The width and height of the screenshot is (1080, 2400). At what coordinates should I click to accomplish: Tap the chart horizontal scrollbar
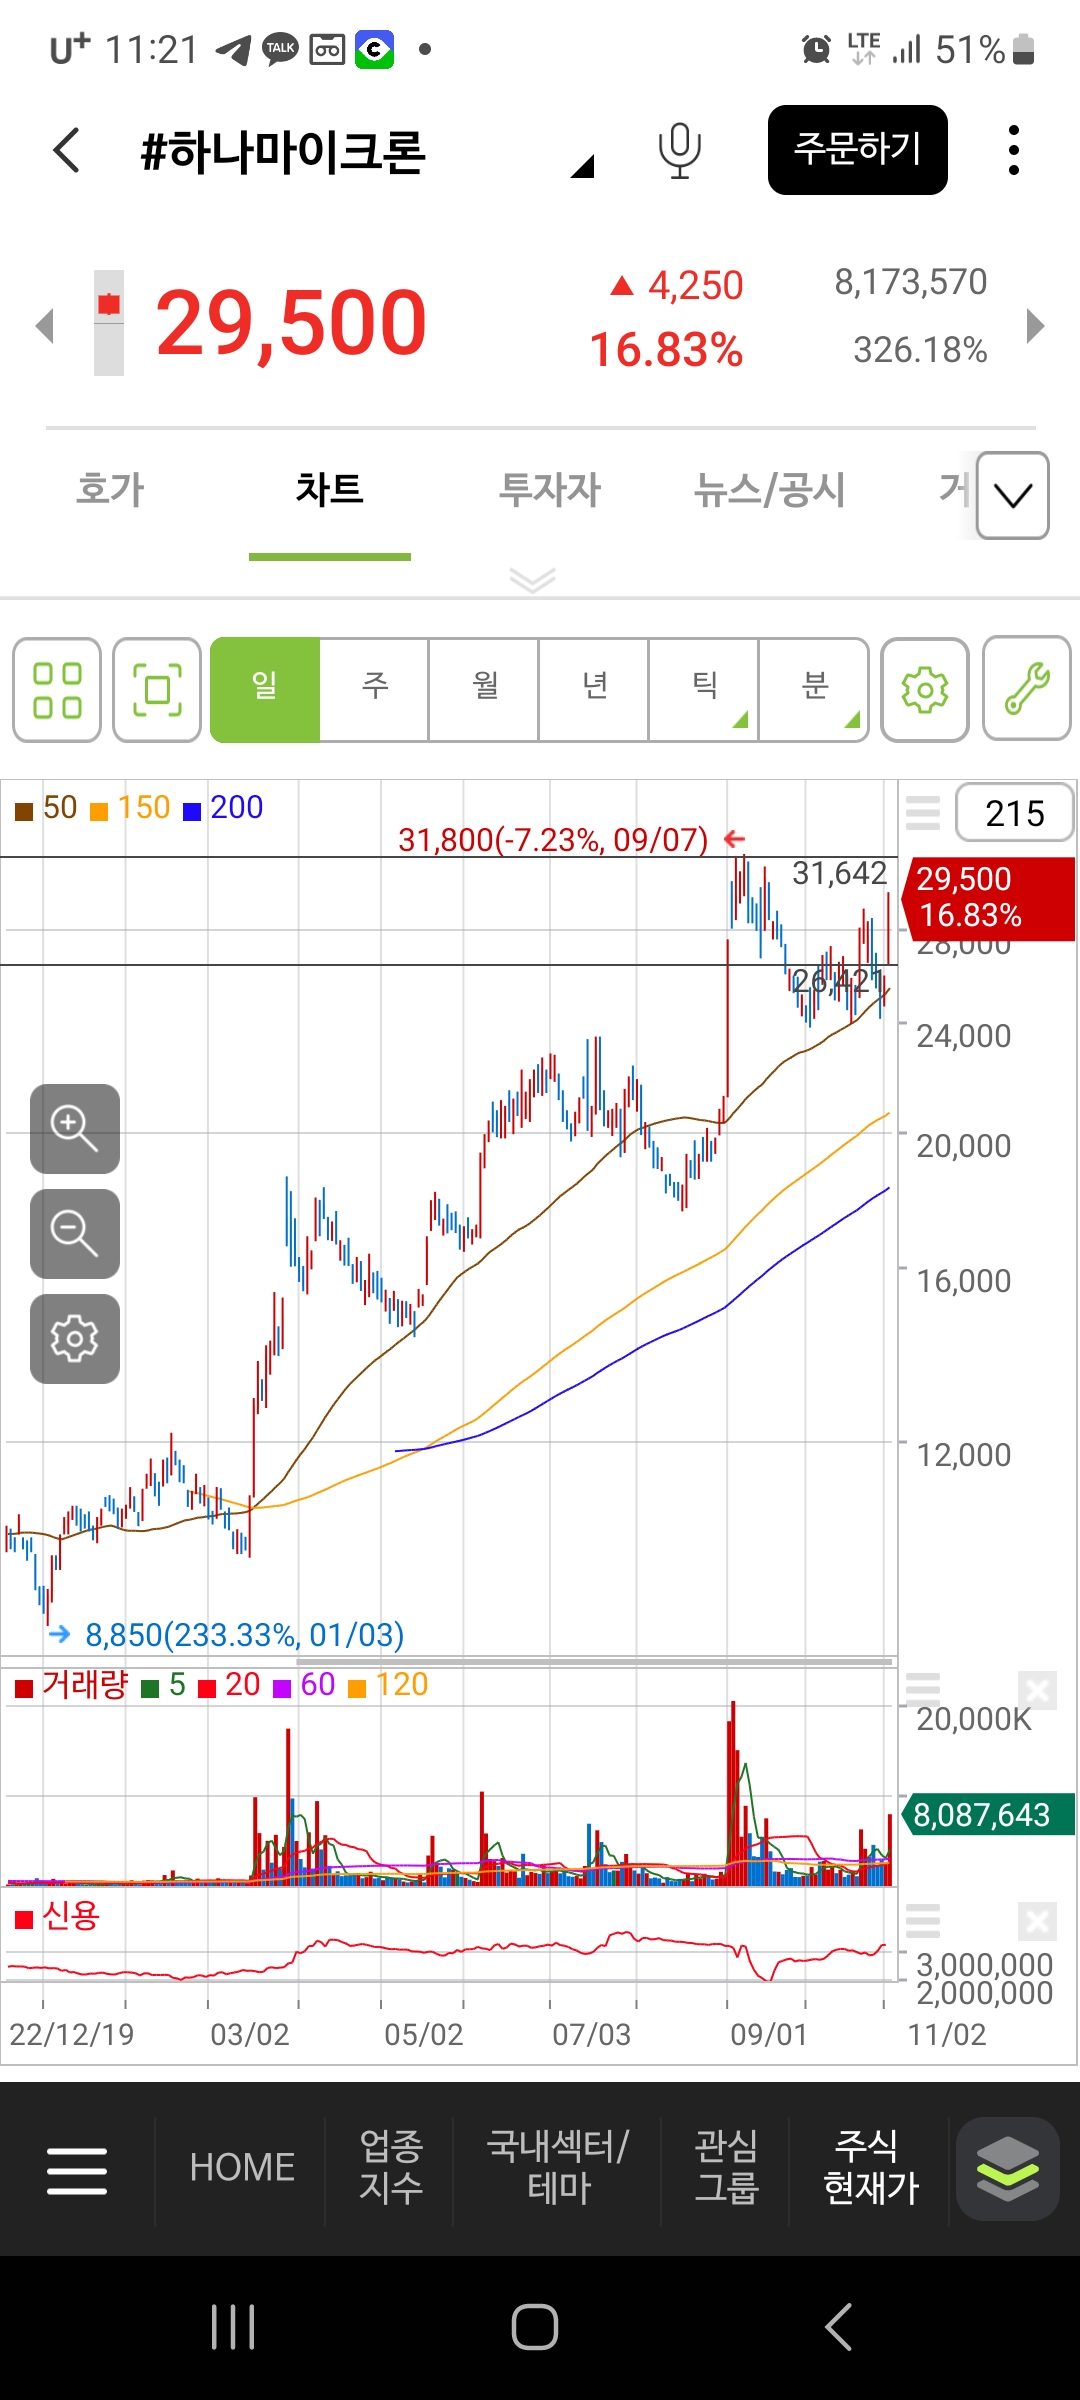594,1662
